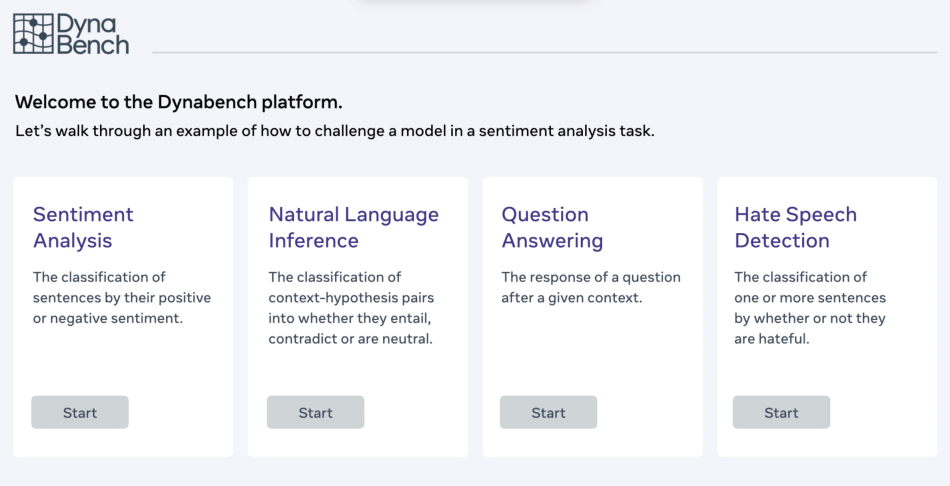The width and height of the screenshot is (950, 486).
Task: Click the sentiment walkthrough intro sentence
Action: click(335, 131)
